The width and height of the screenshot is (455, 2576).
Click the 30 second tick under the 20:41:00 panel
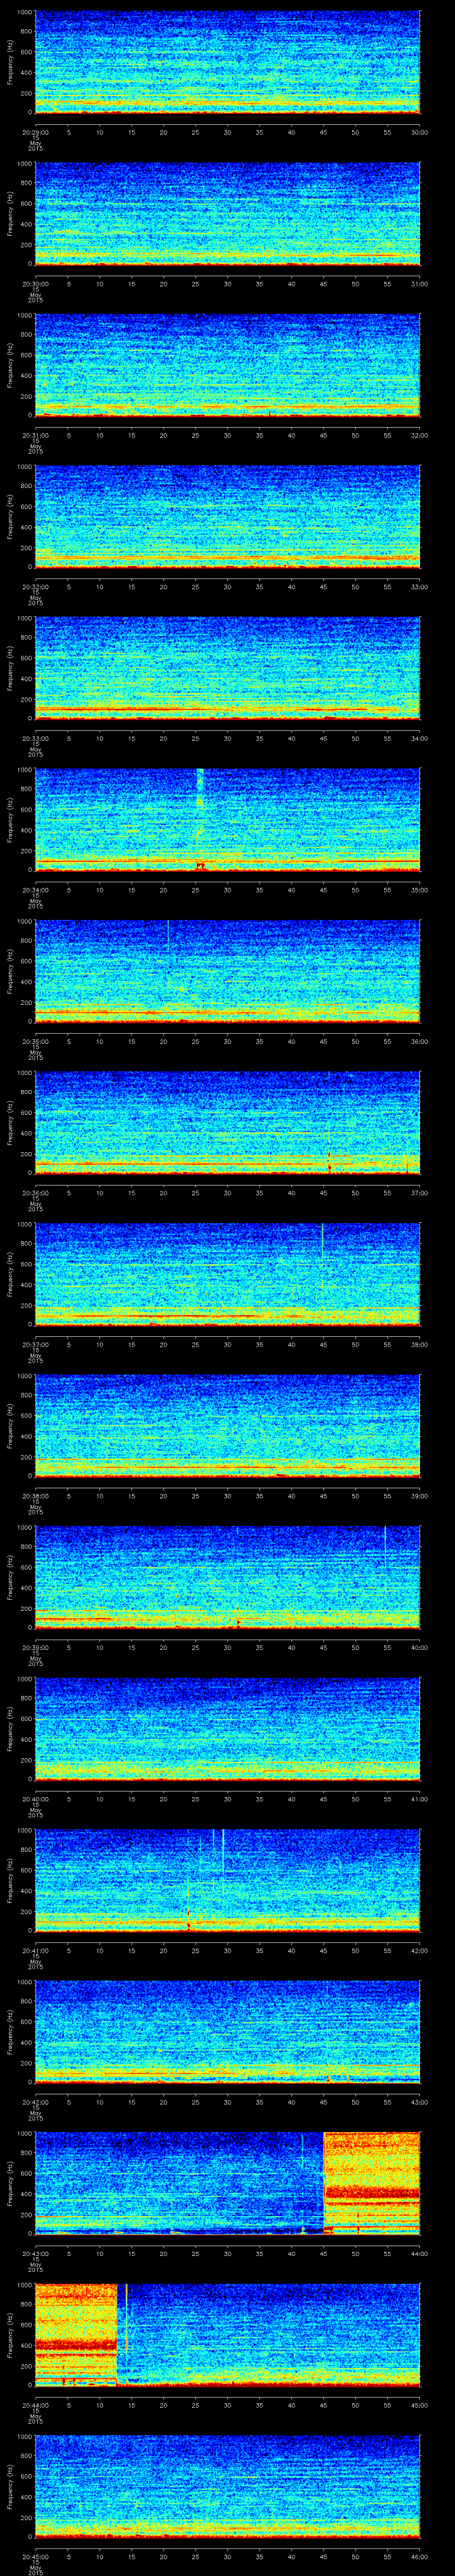(x=227, y=1950)
